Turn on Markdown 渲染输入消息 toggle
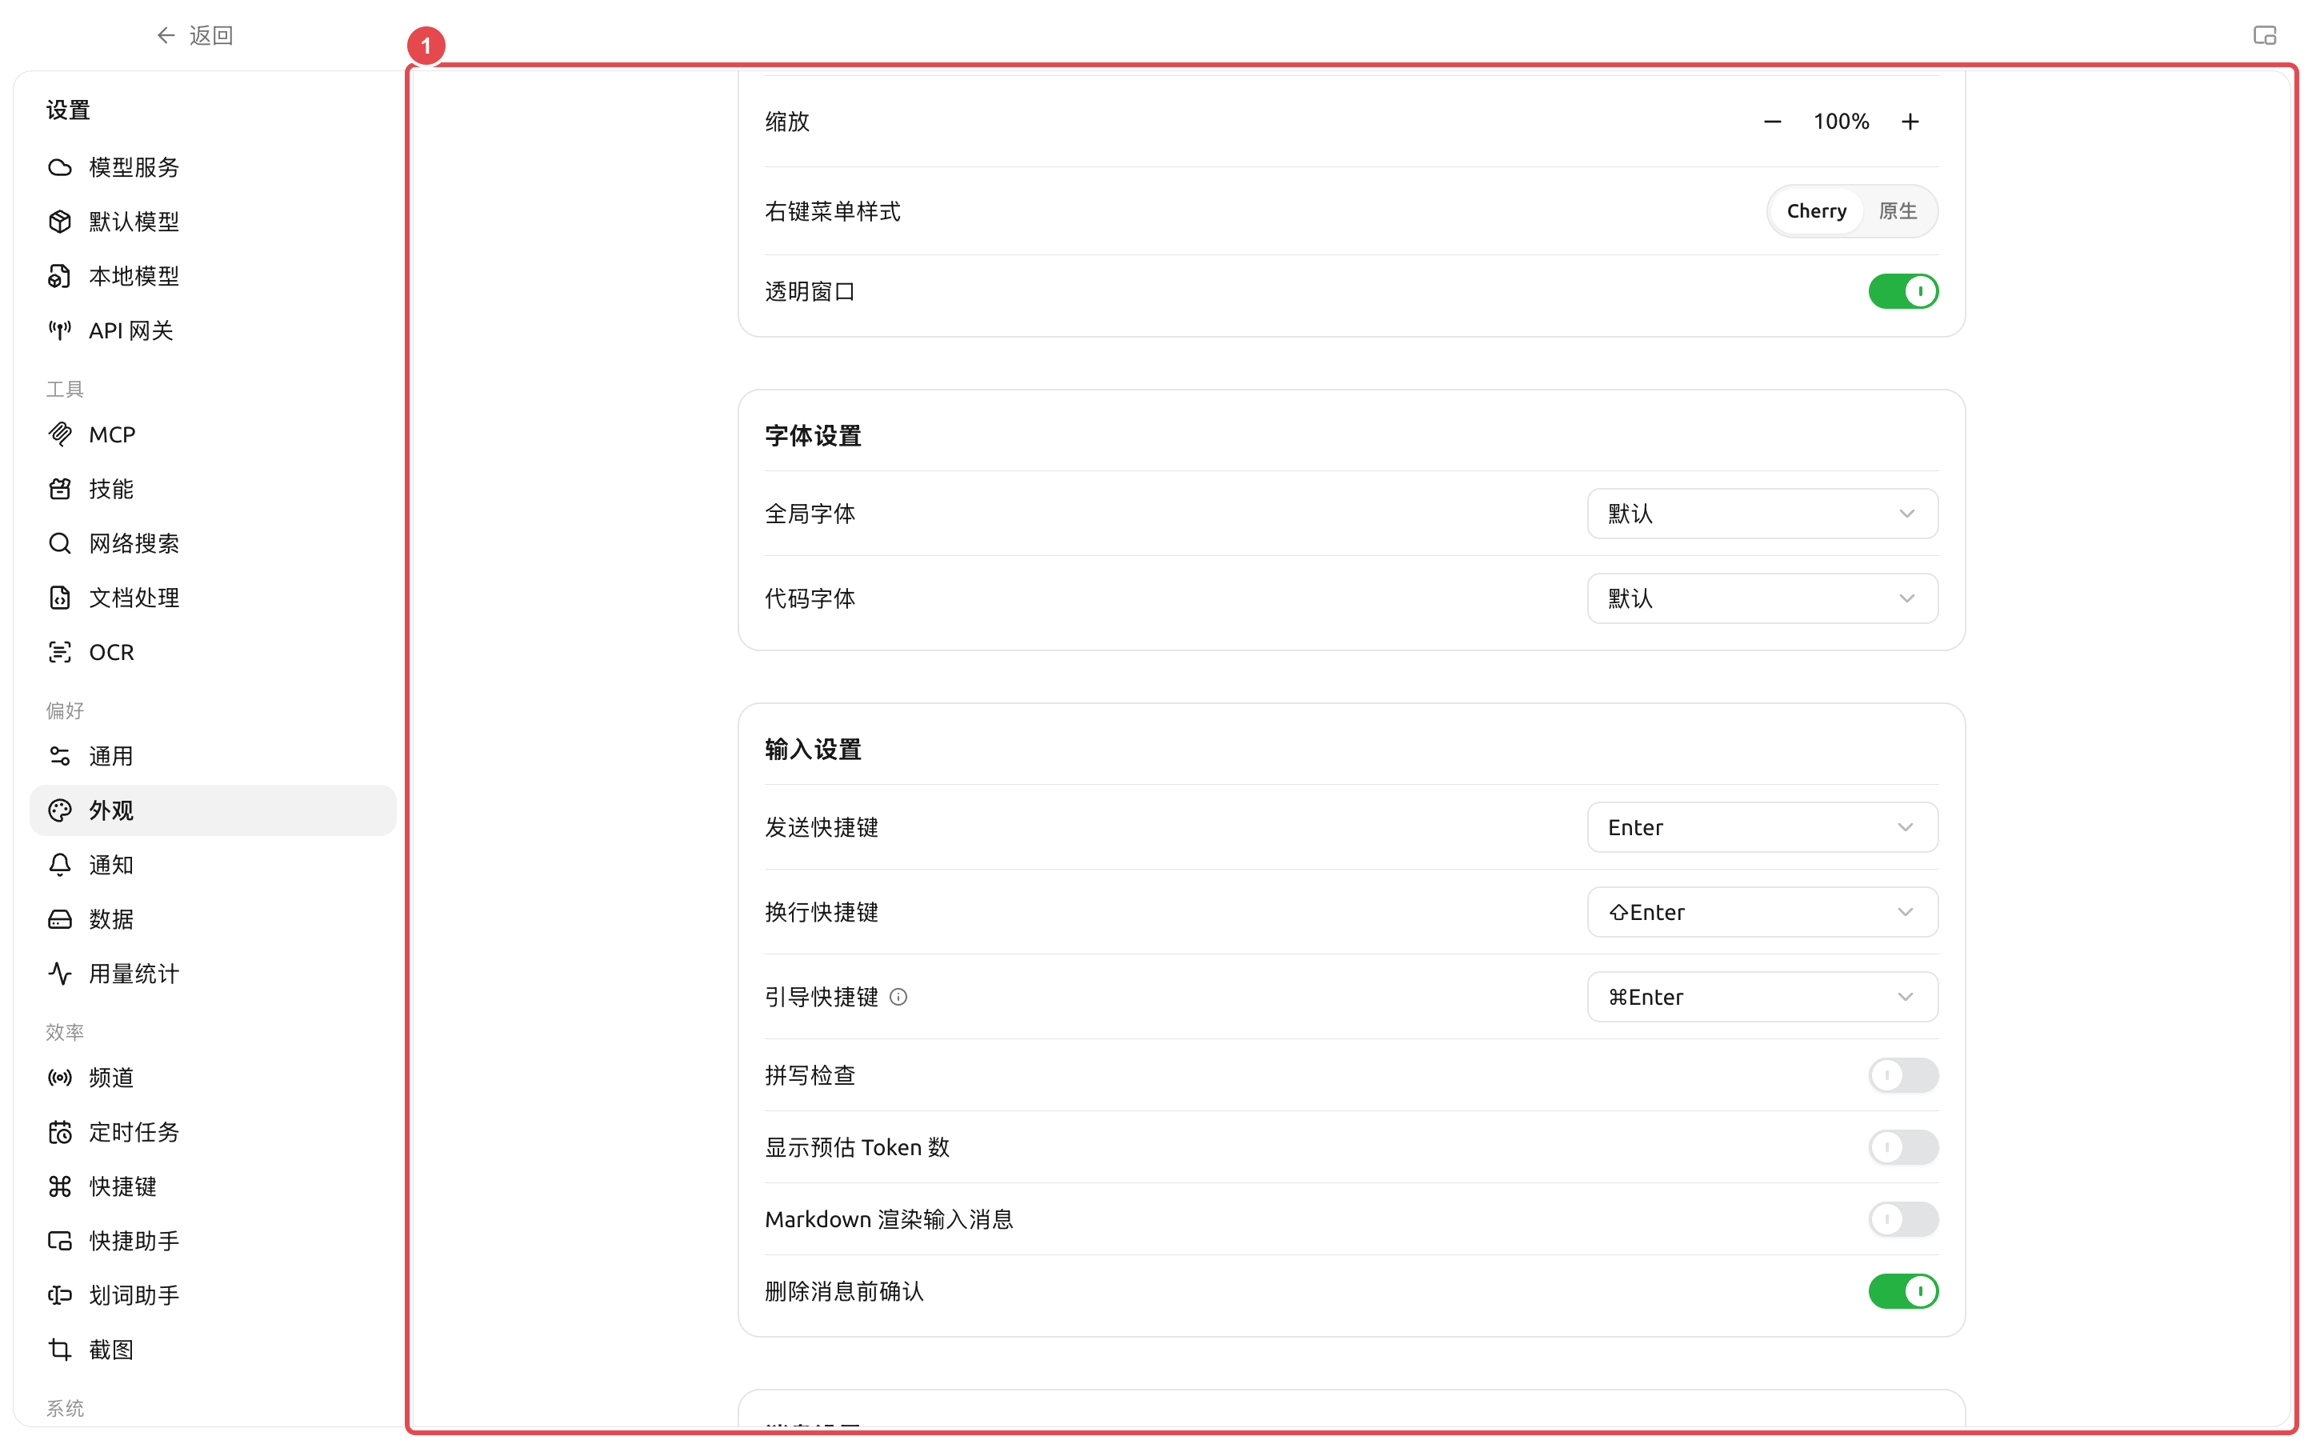The width and height of the screenshot is (2304, 1440). (x=1903, y=1219)
